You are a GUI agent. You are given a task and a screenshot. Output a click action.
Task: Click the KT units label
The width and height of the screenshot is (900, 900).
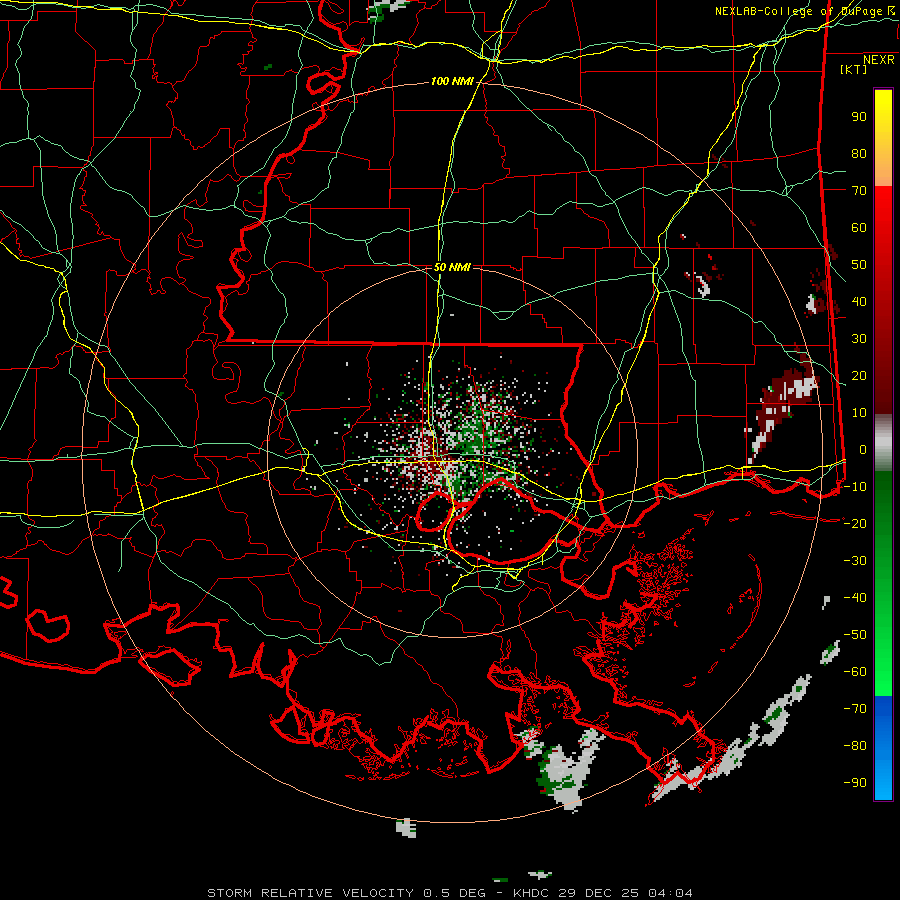pyautogui.click(x=854, y=69)
